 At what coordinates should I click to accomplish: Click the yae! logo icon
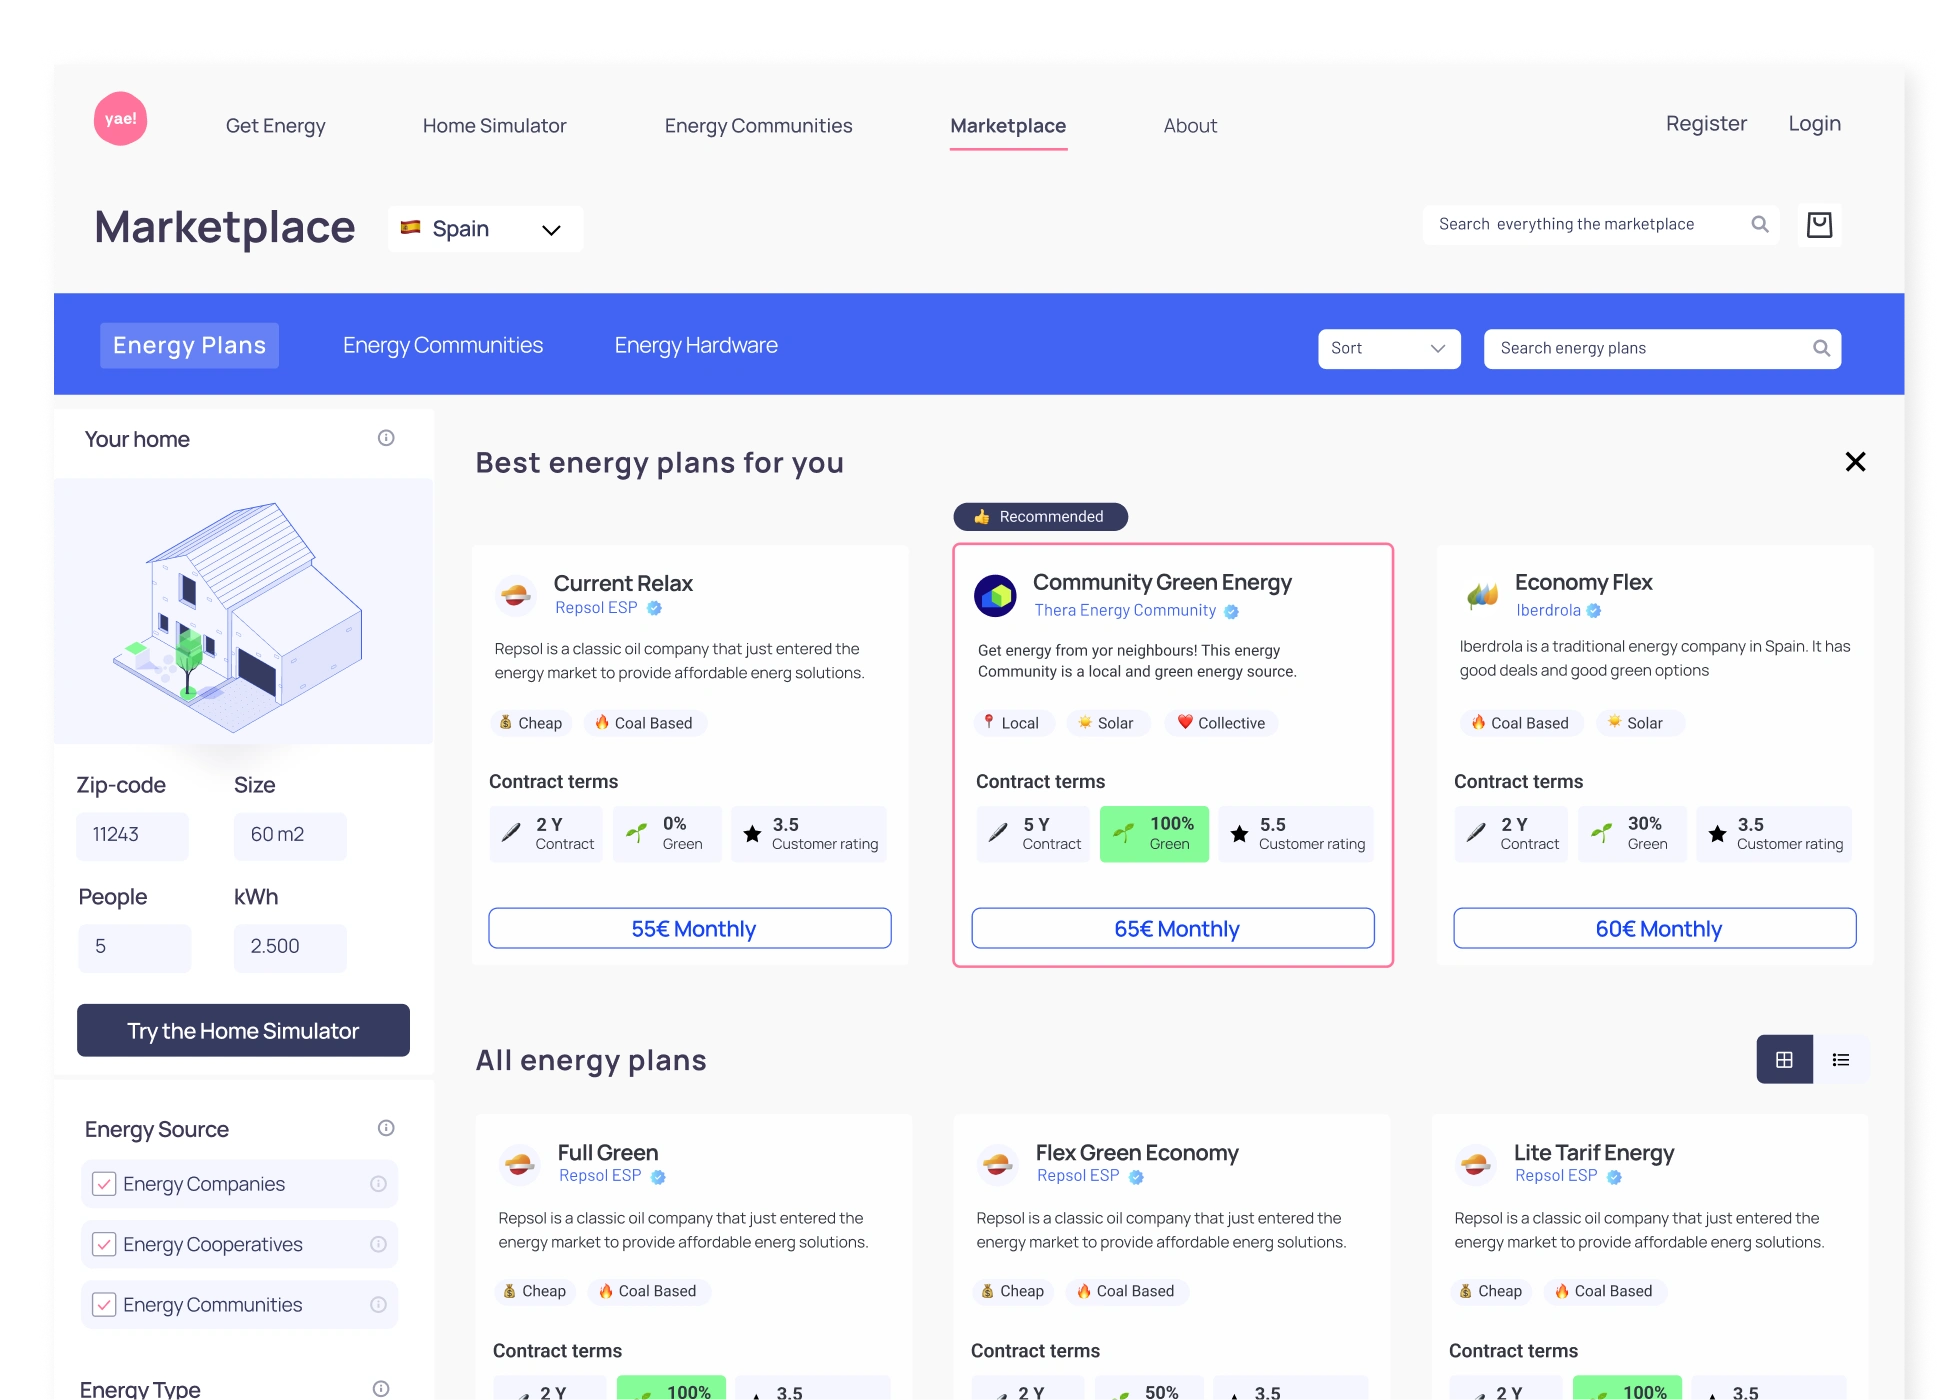click(120, 119)
